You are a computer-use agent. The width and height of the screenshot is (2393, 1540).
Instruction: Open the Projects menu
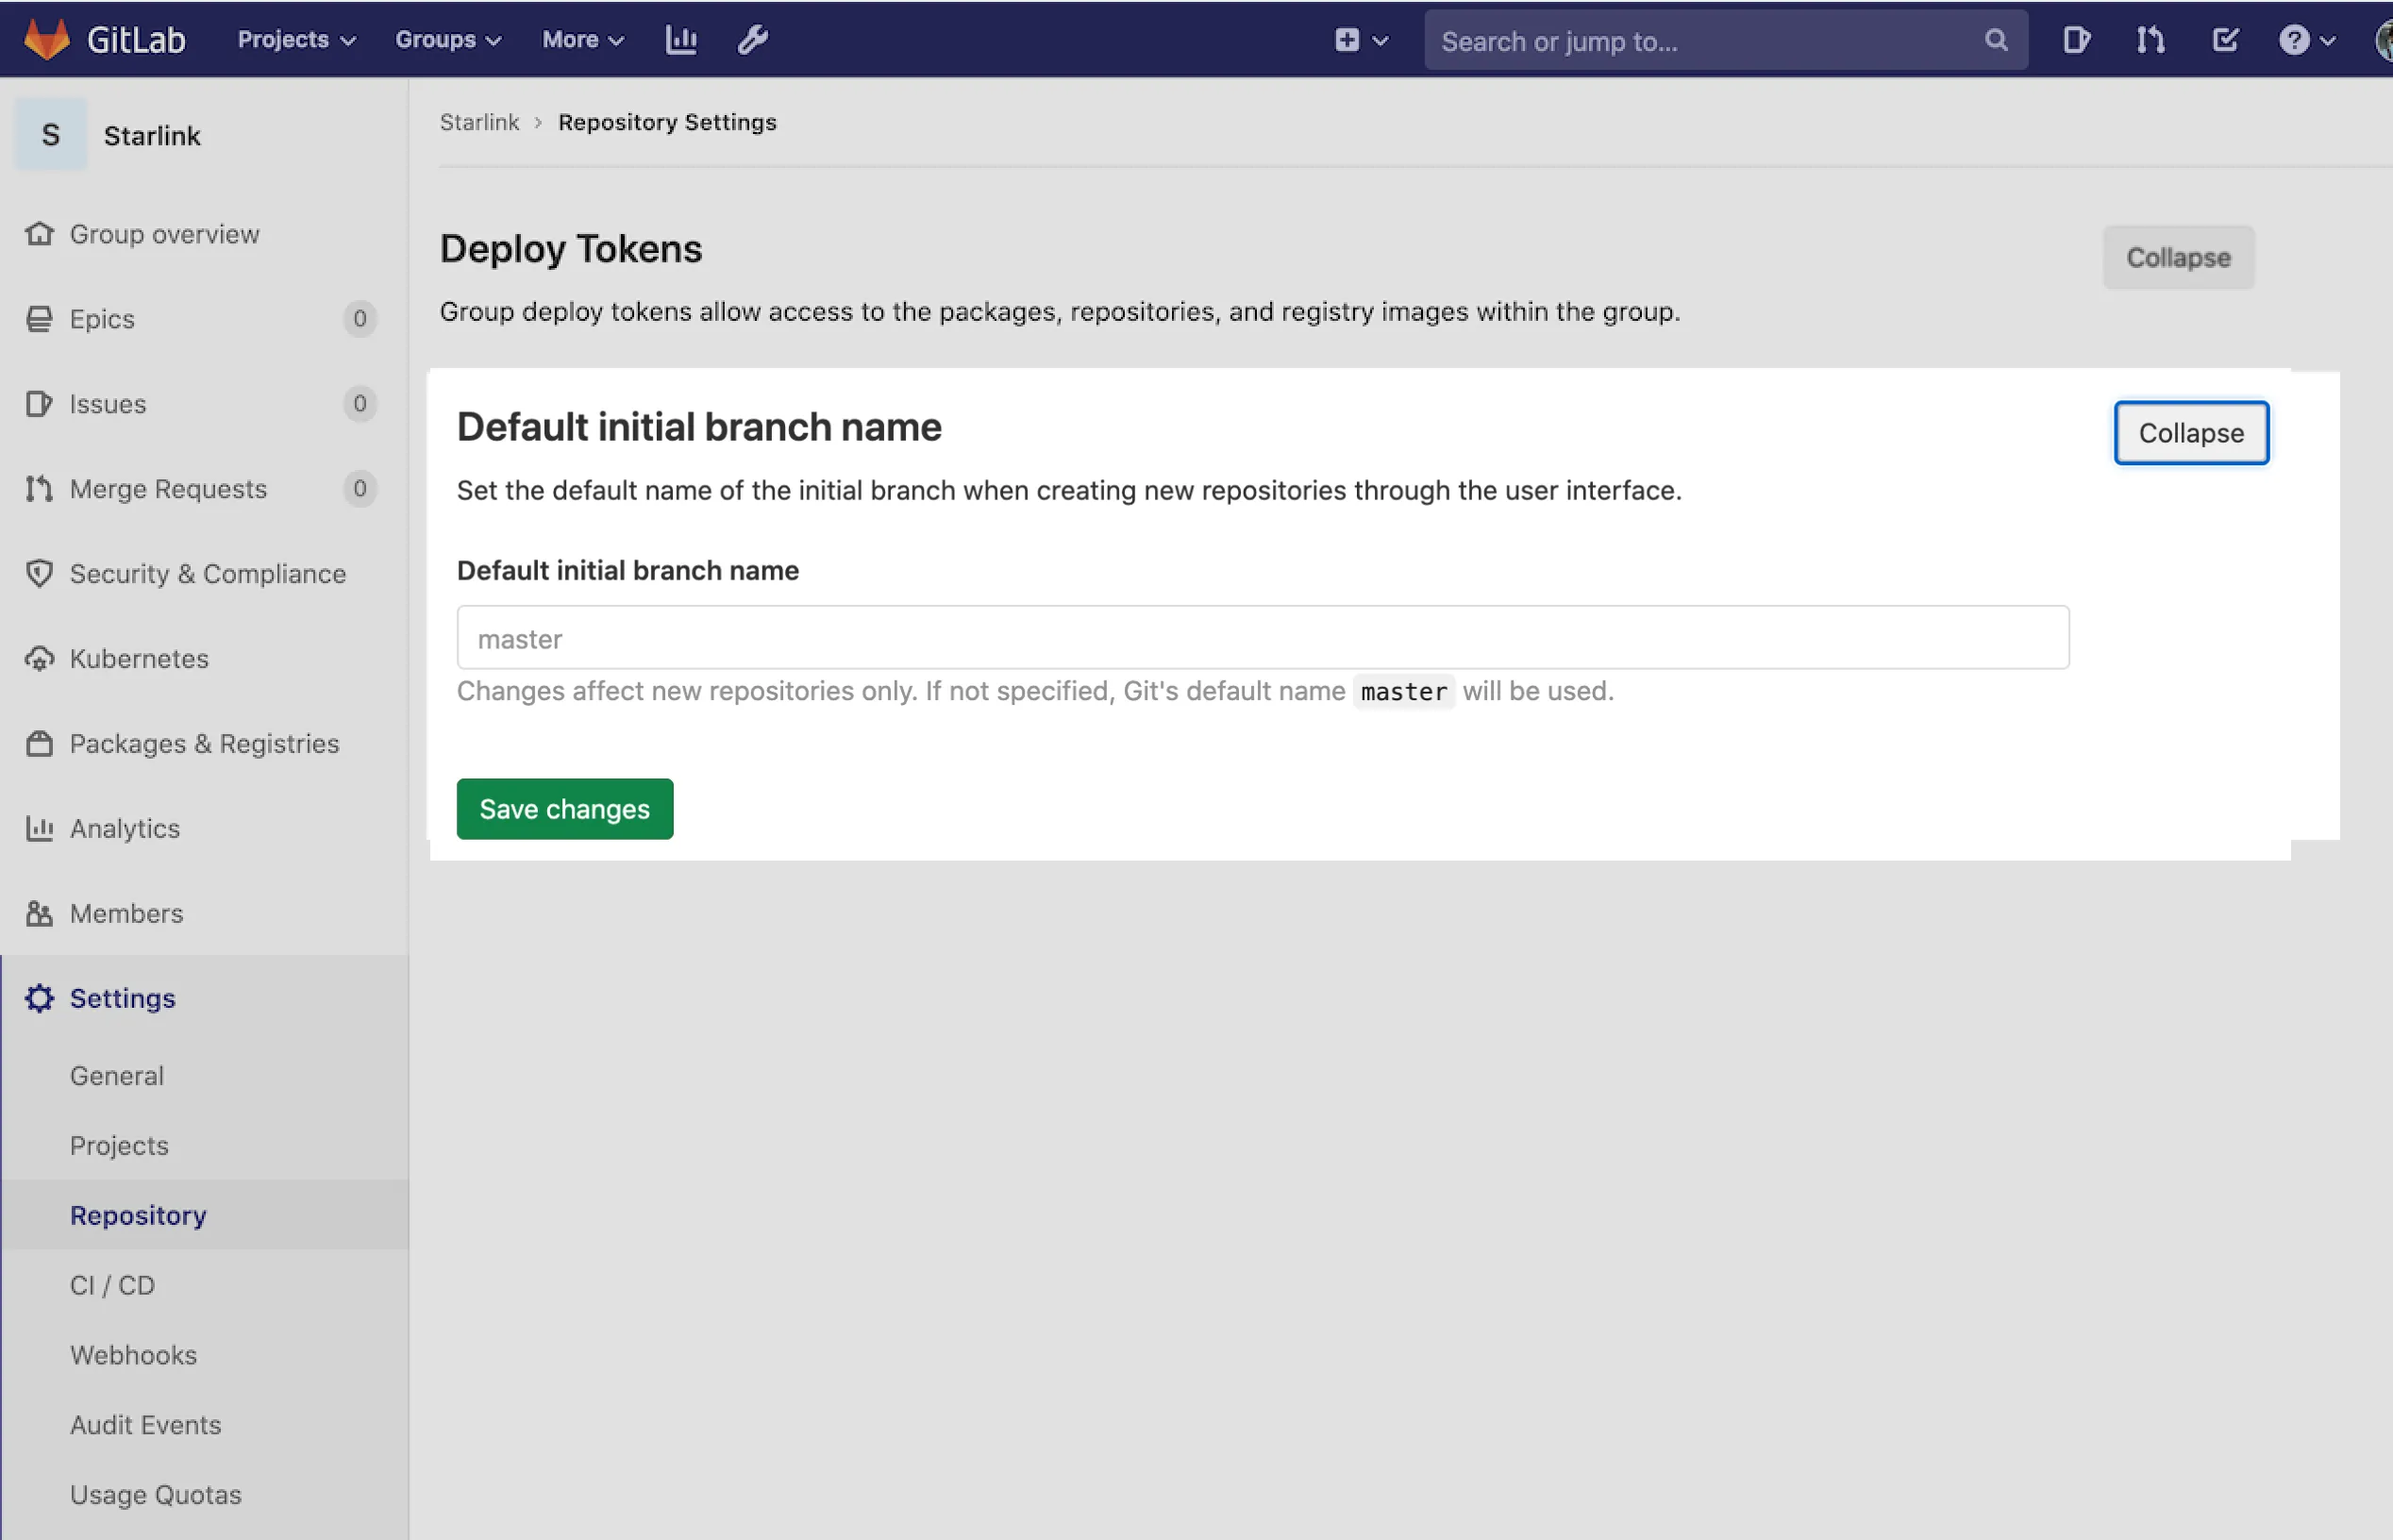coord(293,40)
